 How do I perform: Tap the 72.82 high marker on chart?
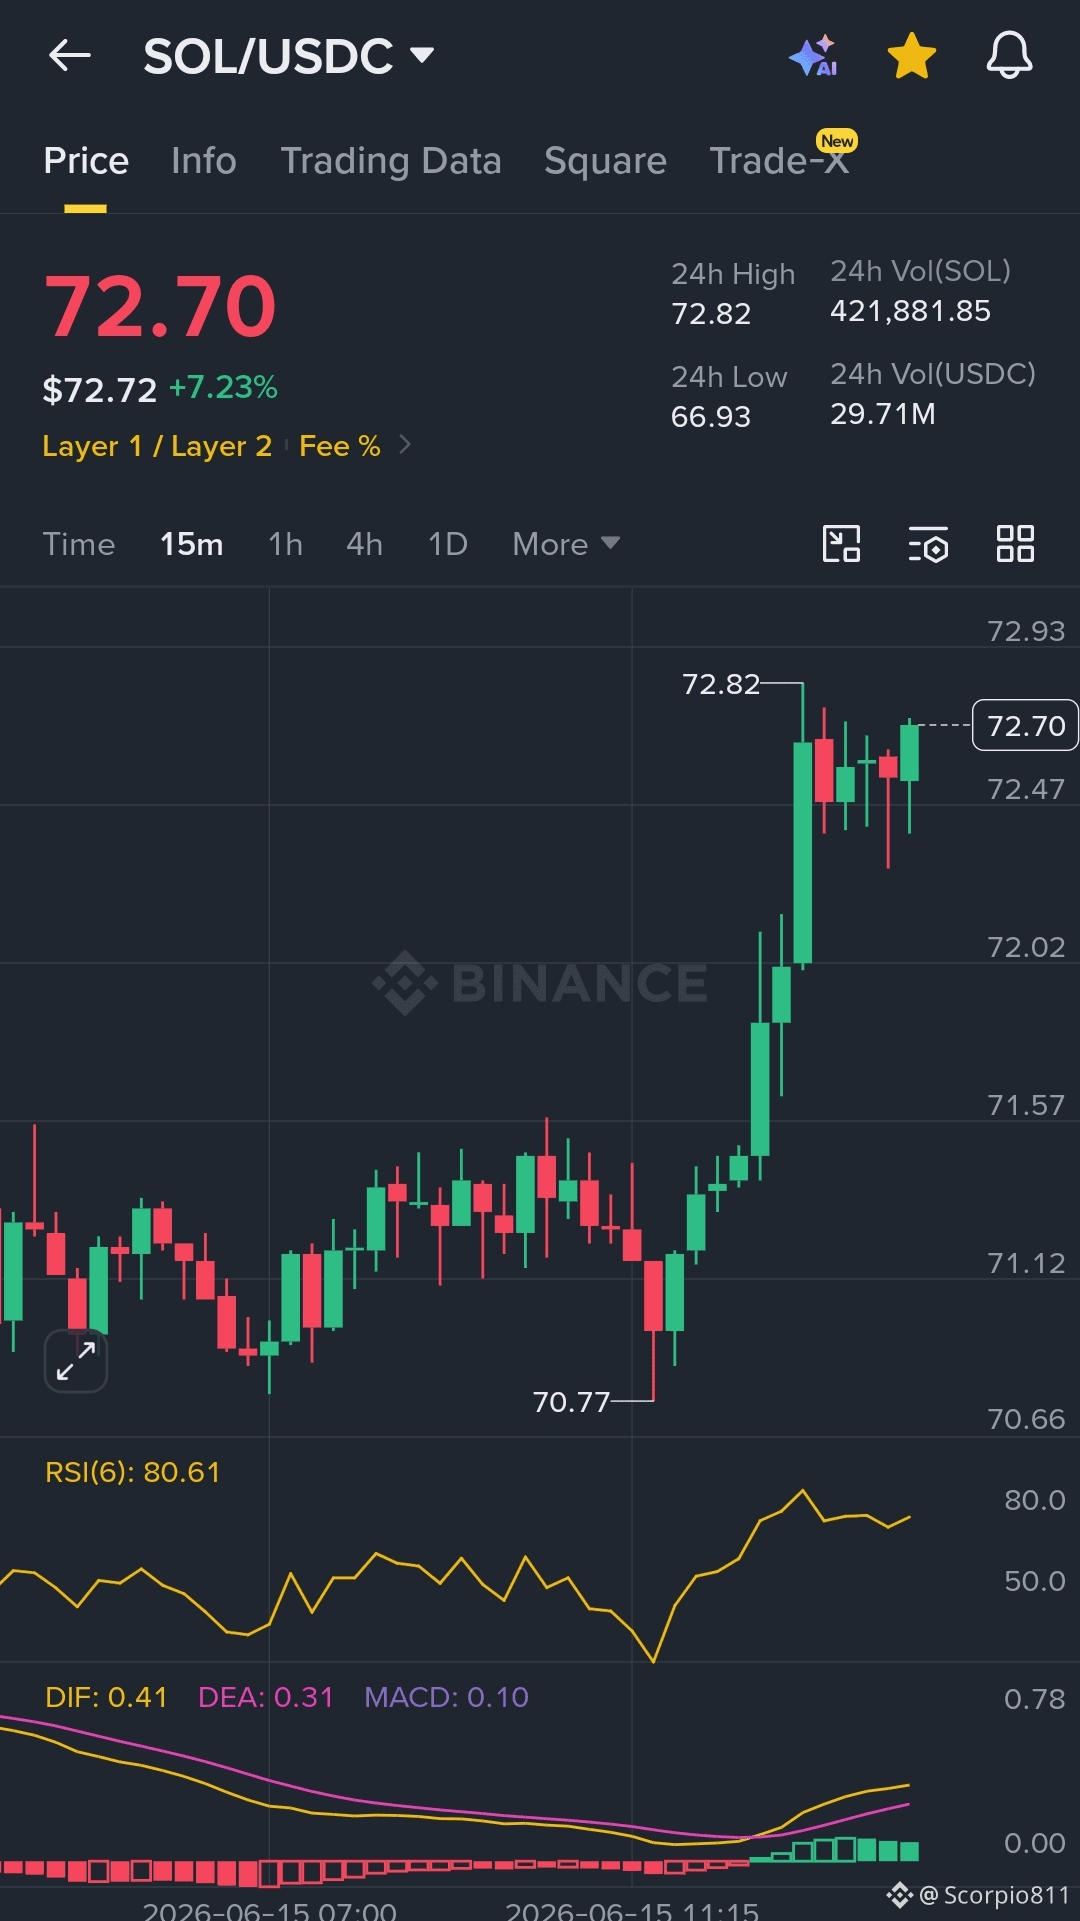pos(721,684)
